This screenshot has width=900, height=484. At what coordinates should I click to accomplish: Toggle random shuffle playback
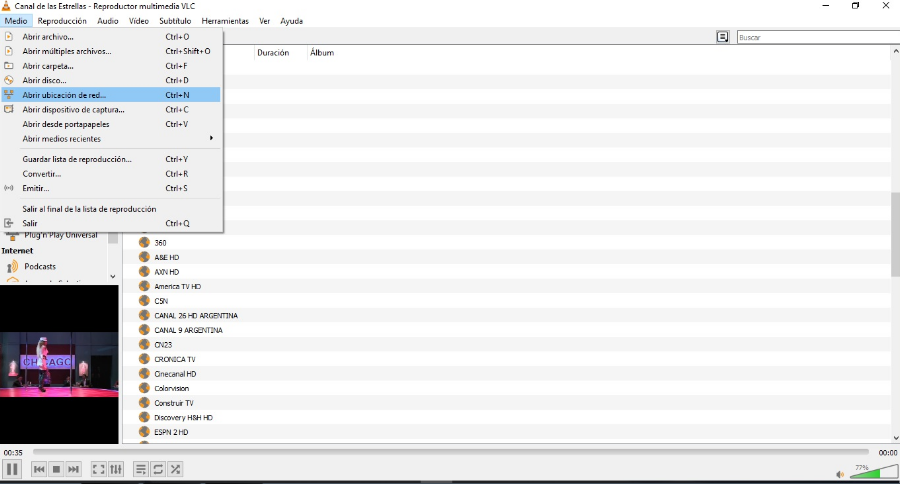pyautogui.click(x=175, y=469)
